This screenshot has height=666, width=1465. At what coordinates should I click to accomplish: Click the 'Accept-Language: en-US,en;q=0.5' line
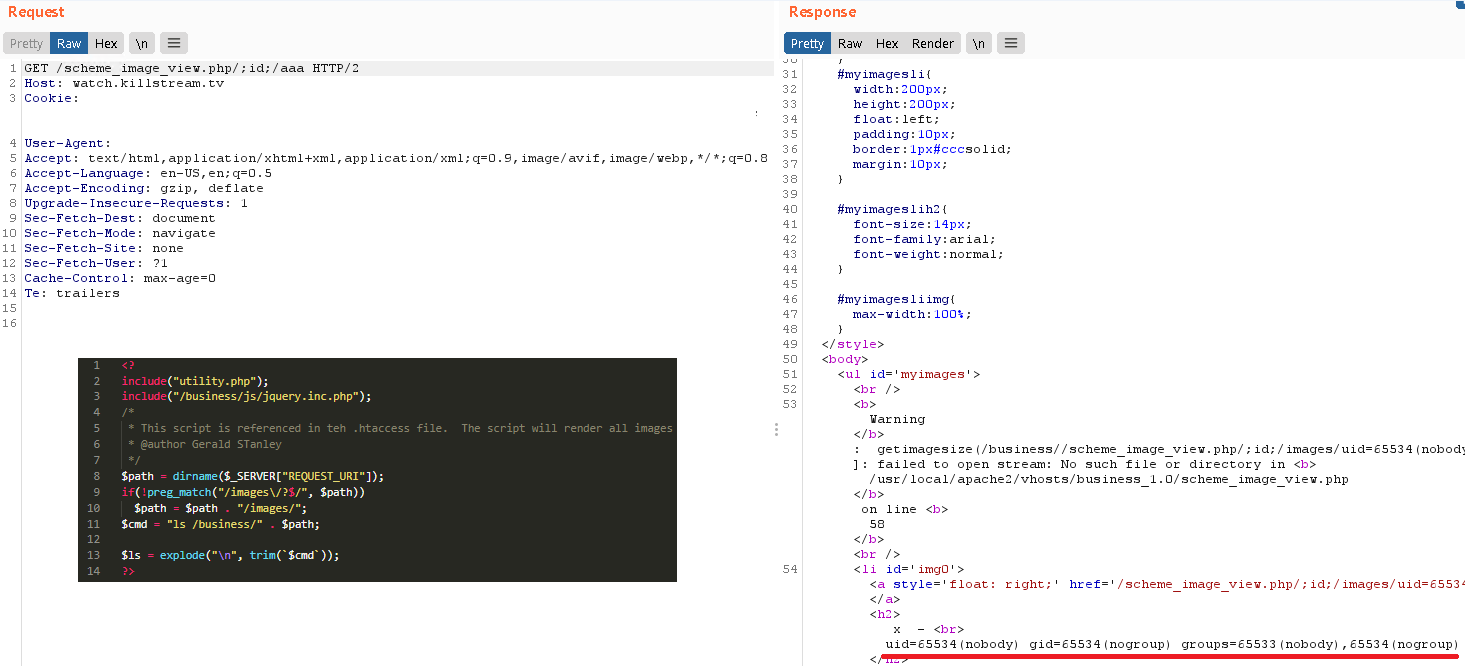(x=148, y=173)
